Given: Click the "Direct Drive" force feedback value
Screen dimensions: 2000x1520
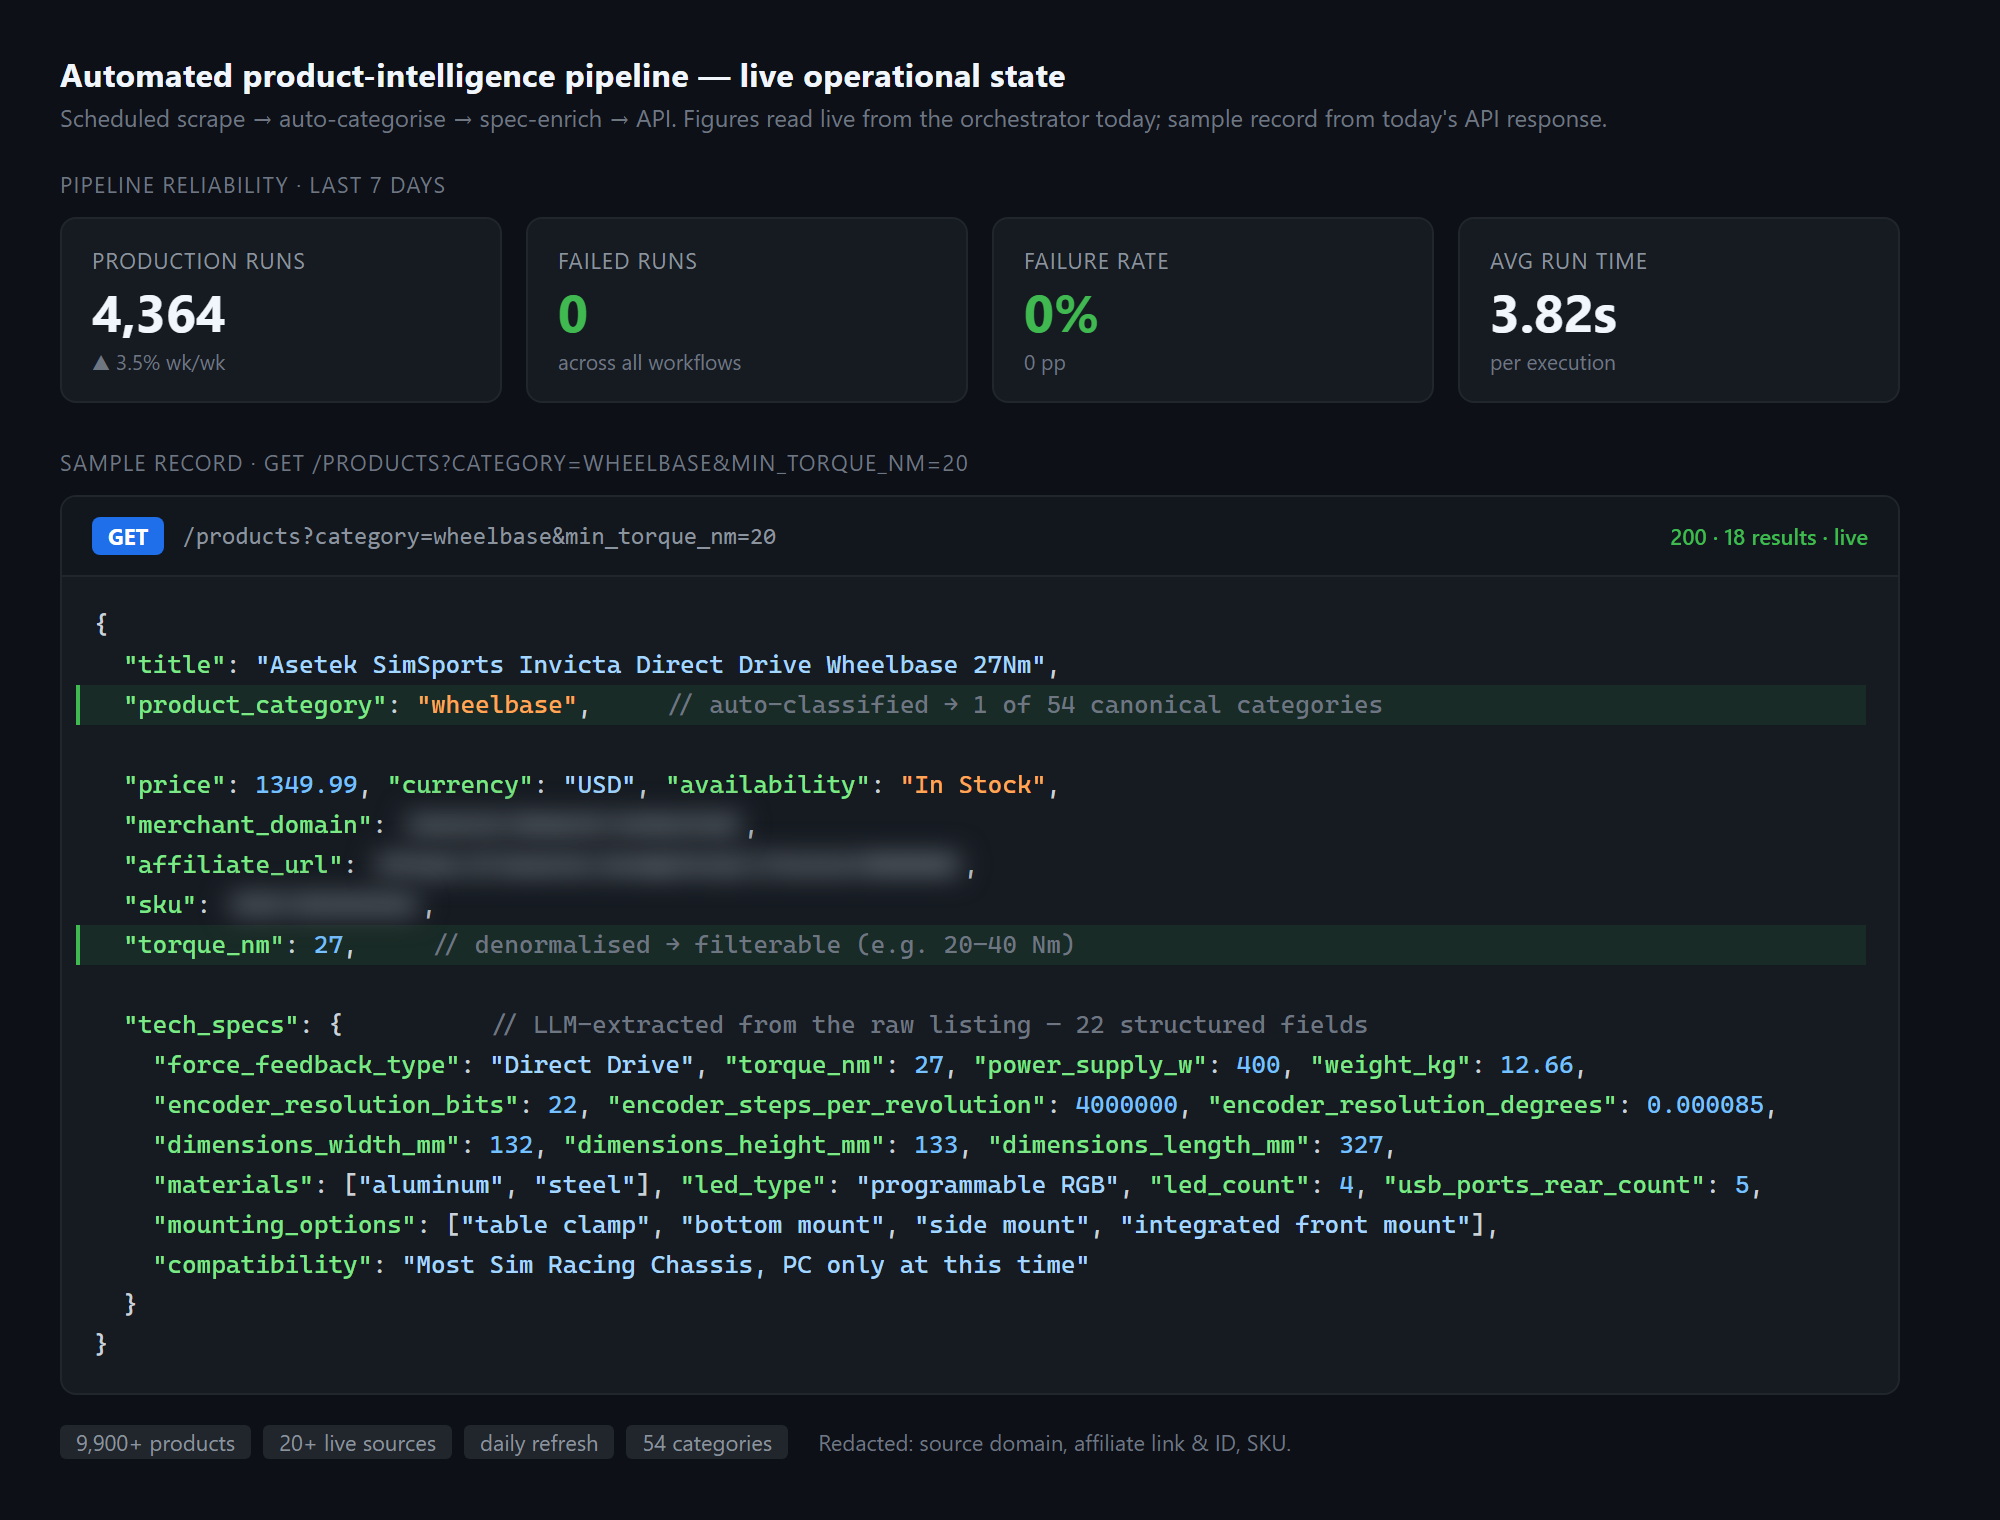Looking at the screenshot, I should [x=592, y=1065].
